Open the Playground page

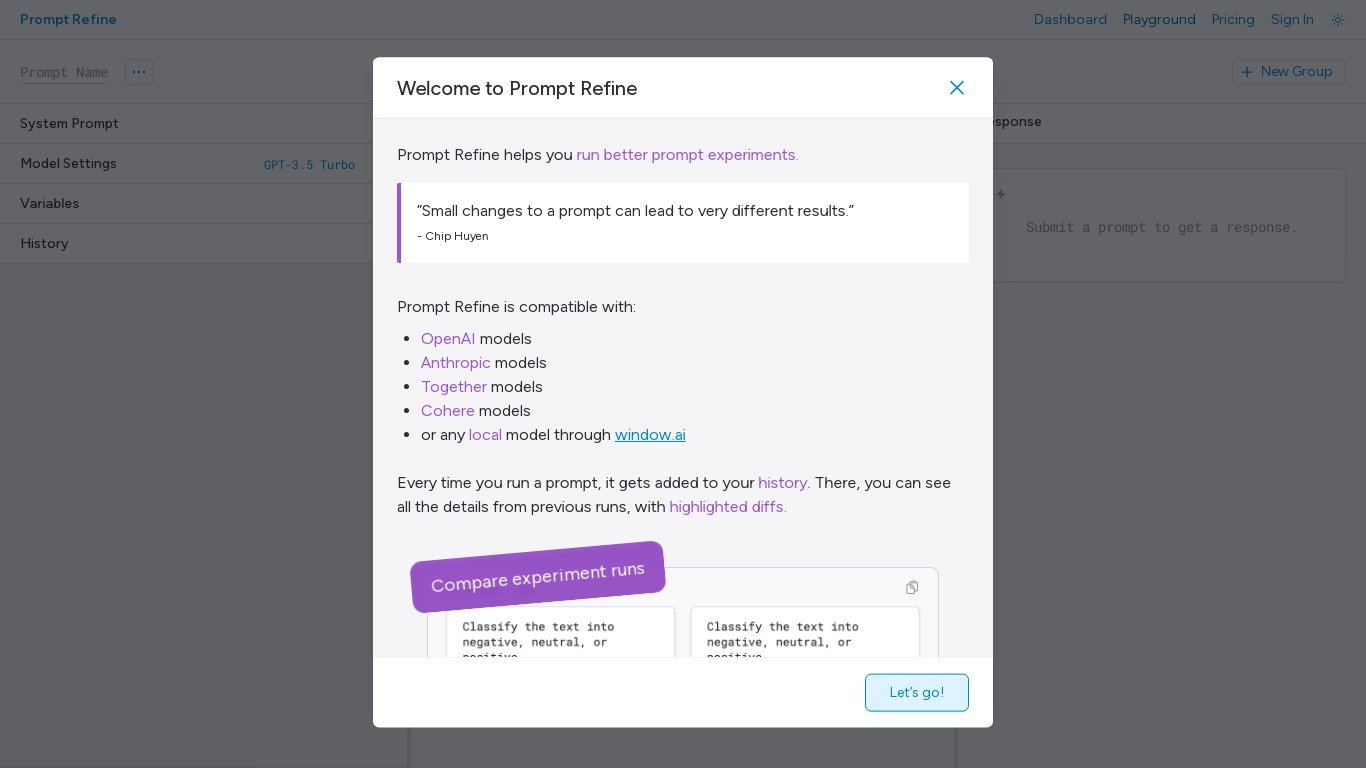(1159, 20)
